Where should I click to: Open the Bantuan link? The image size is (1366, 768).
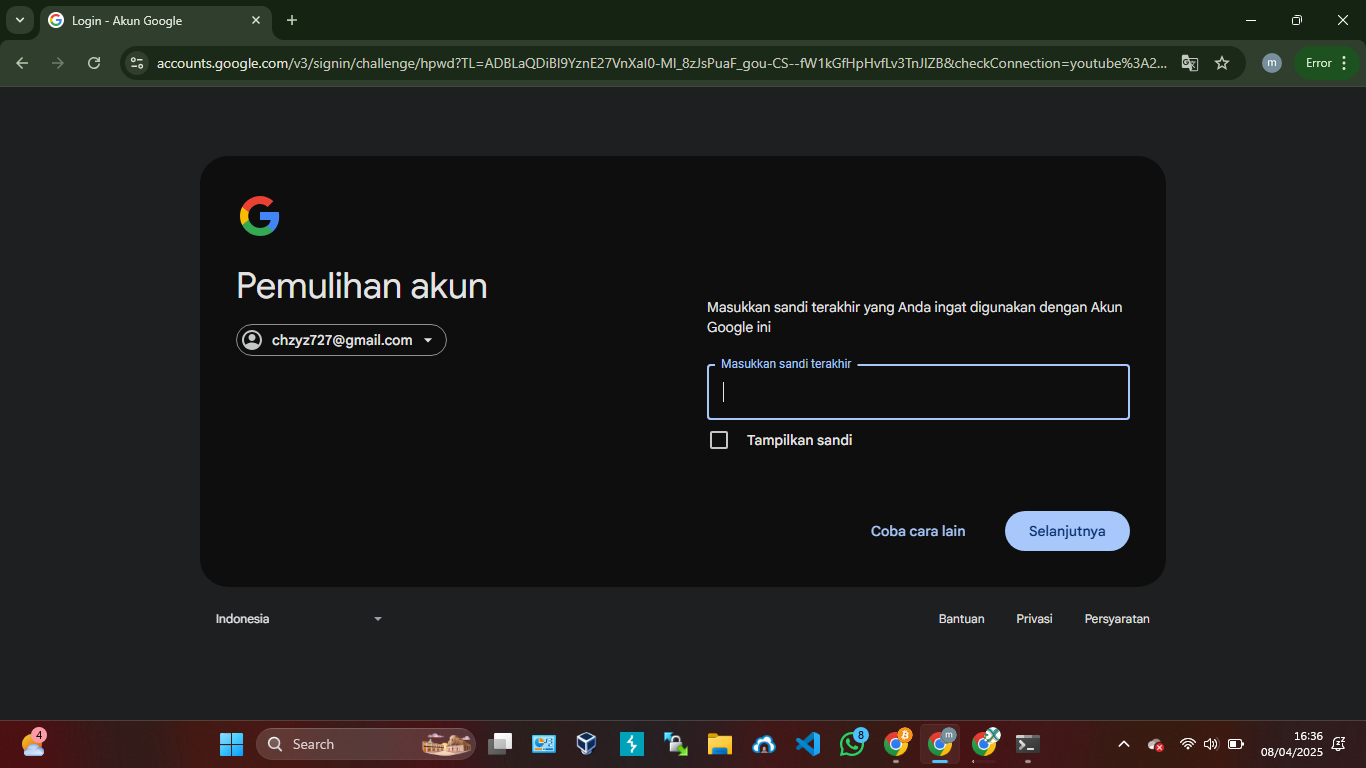tap(961, 619)
